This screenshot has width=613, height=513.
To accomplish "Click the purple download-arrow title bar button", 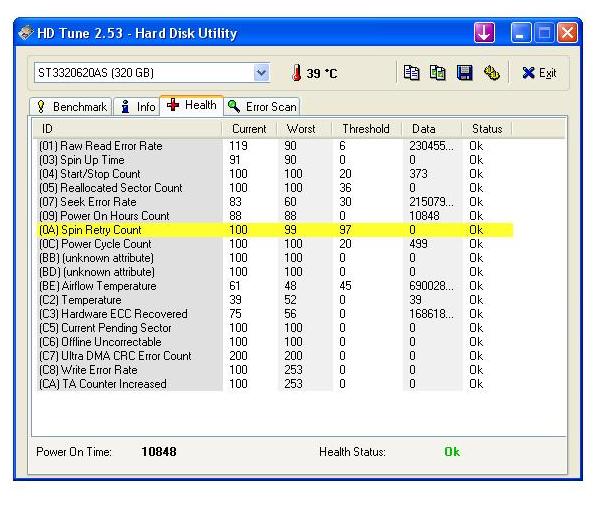I will [x=484, y=32].
